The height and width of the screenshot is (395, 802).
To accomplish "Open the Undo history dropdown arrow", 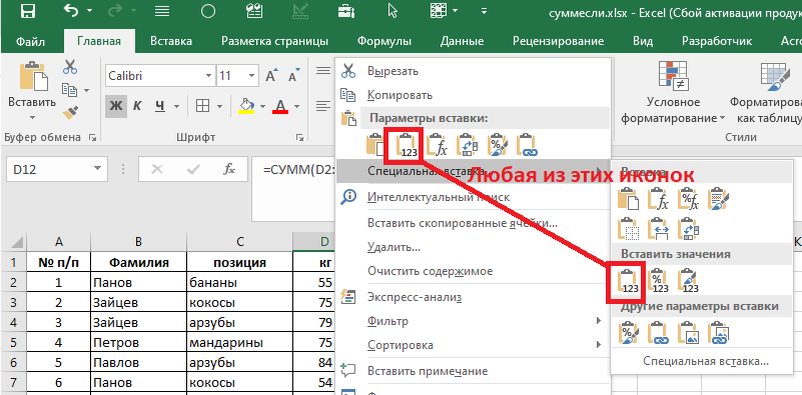I will pos(91,11).
